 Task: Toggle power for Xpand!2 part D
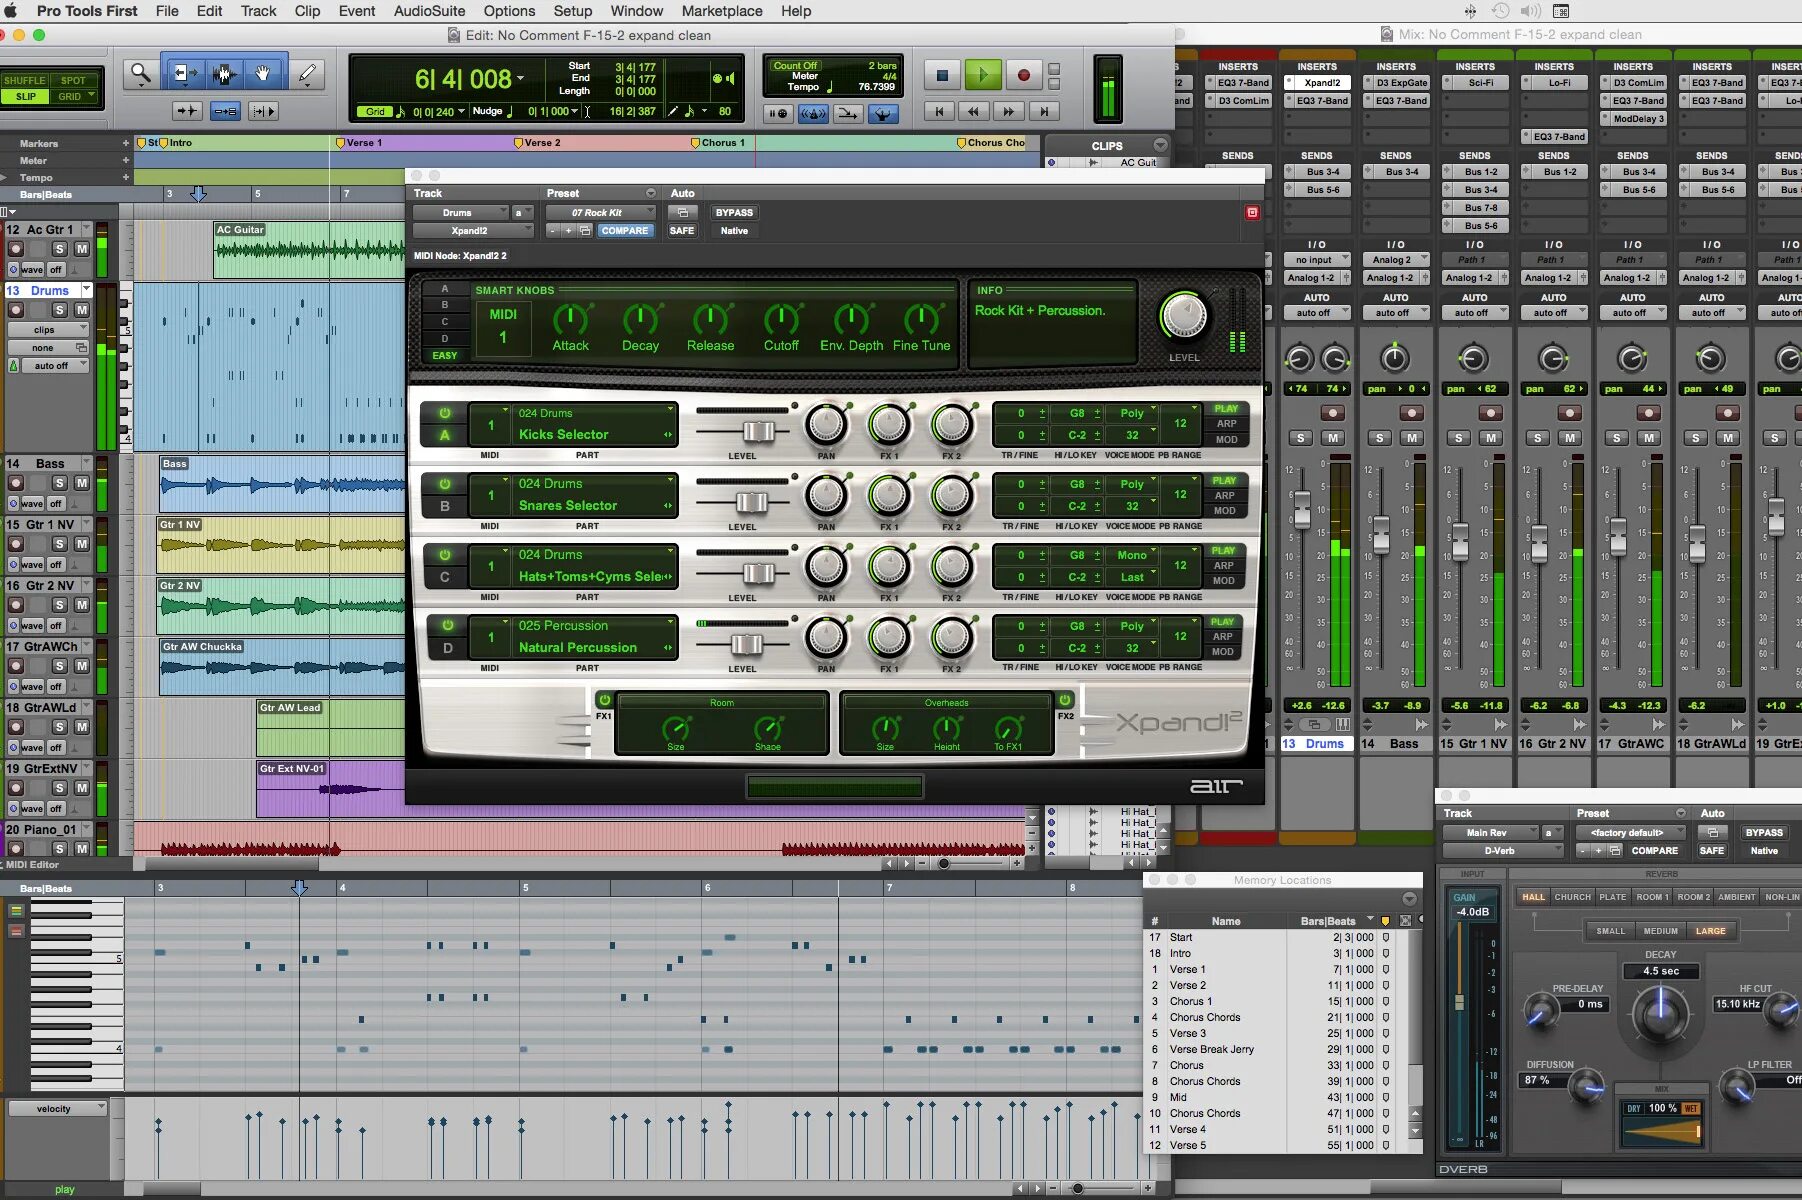coord(448,625)
